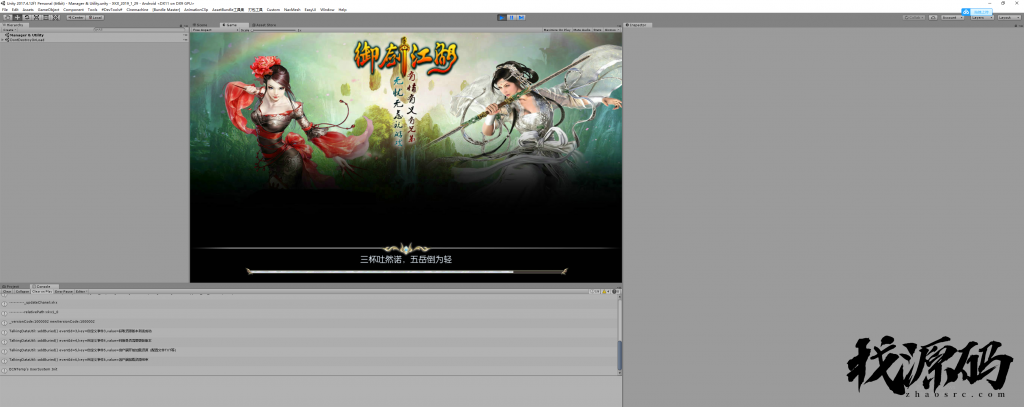This screenshot has width=1024, height=407.
Task: Open the Edit menu
Action: [15, 10]
